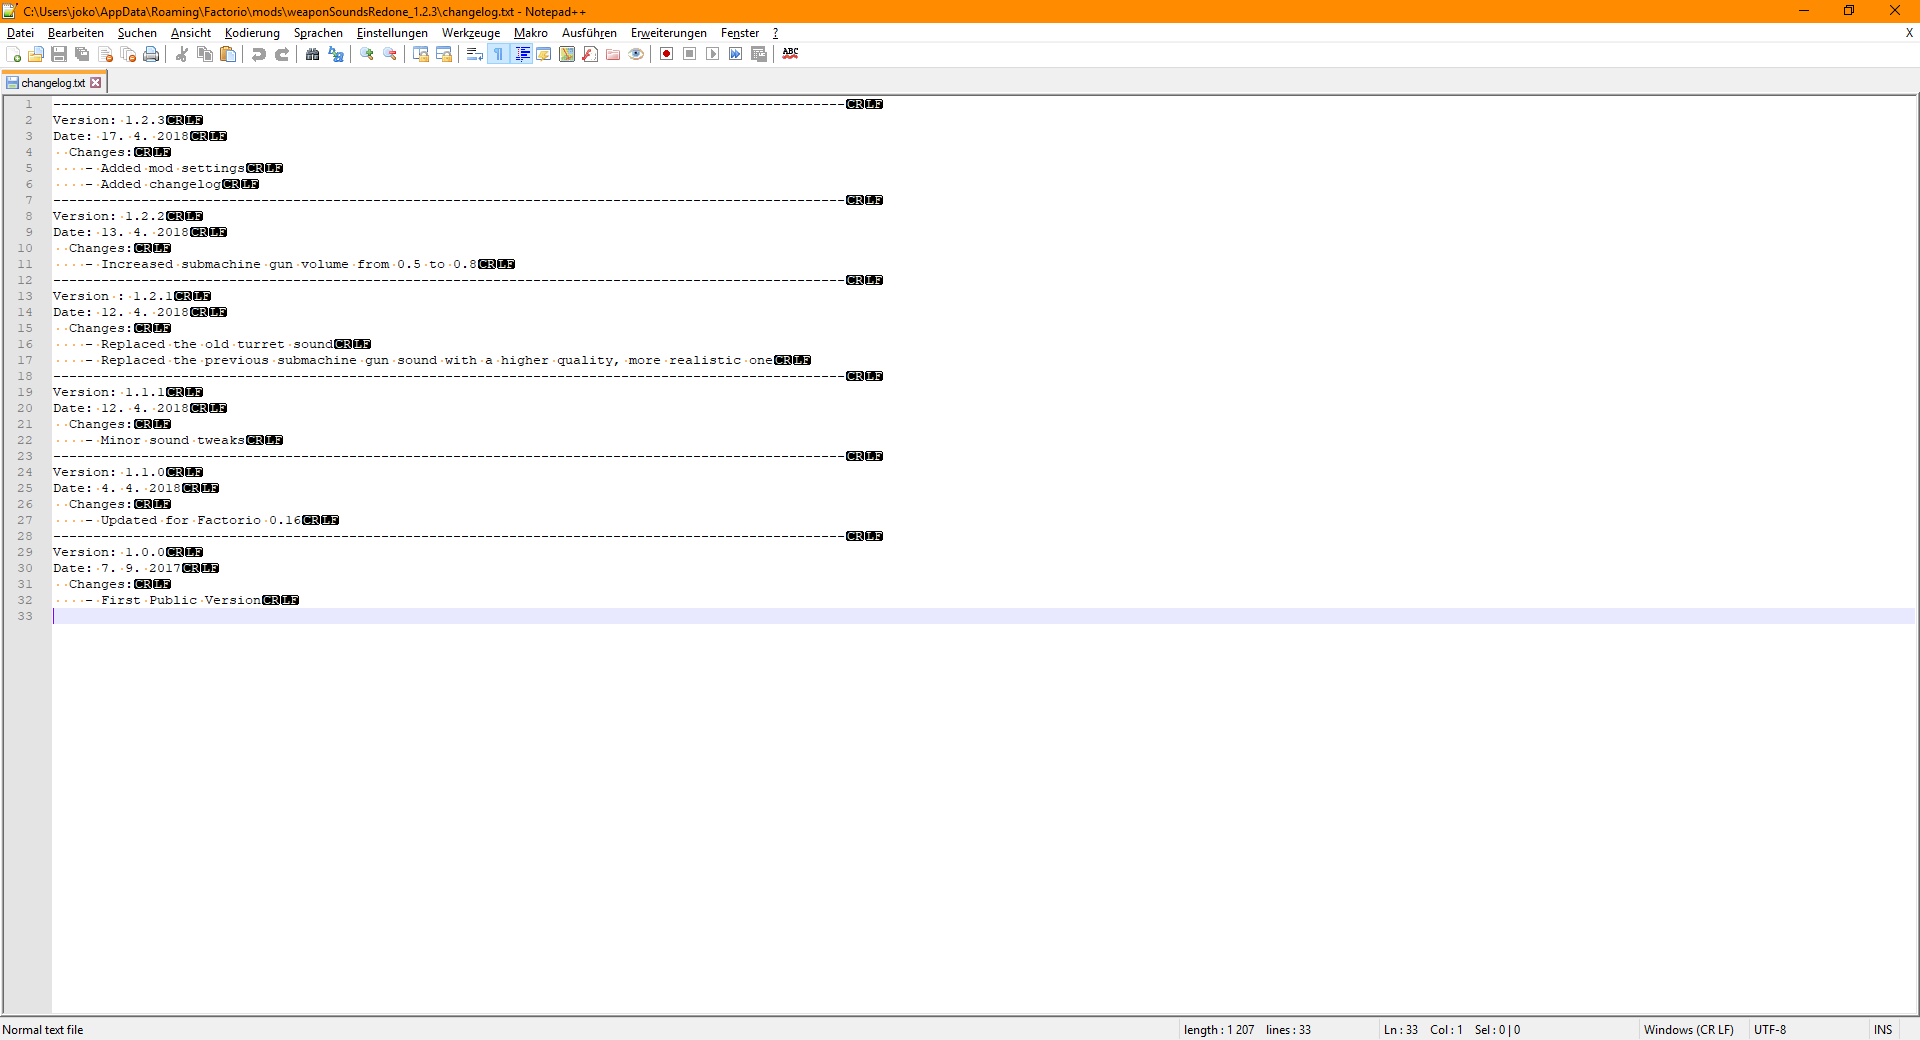Click the 'Normal text file' status label
The height and width of the screenshot is (1040, 1920).
[x=43, y=1030]
